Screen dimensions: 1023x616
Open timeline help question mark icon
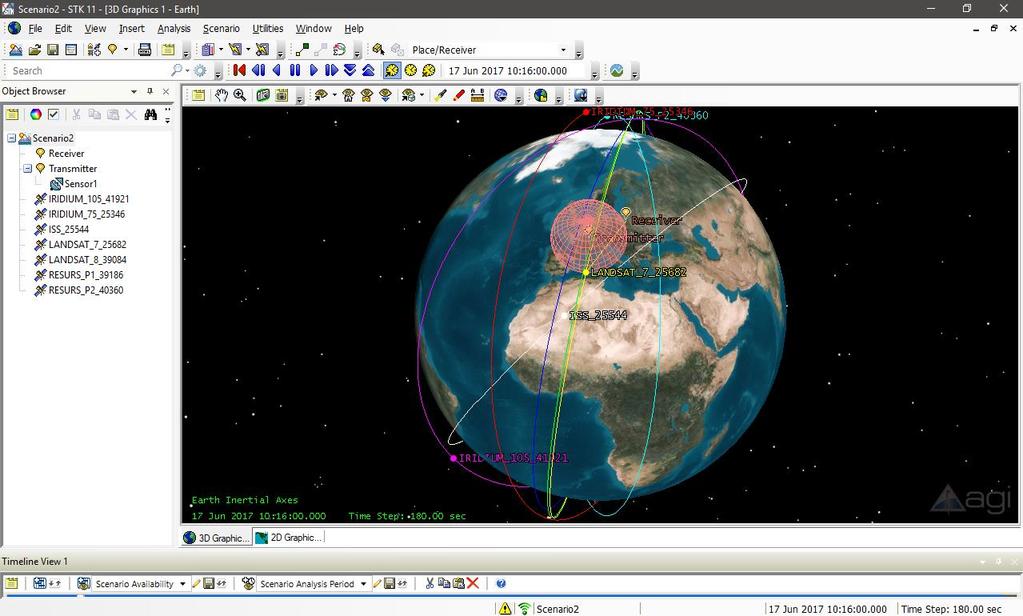[501, 583]
